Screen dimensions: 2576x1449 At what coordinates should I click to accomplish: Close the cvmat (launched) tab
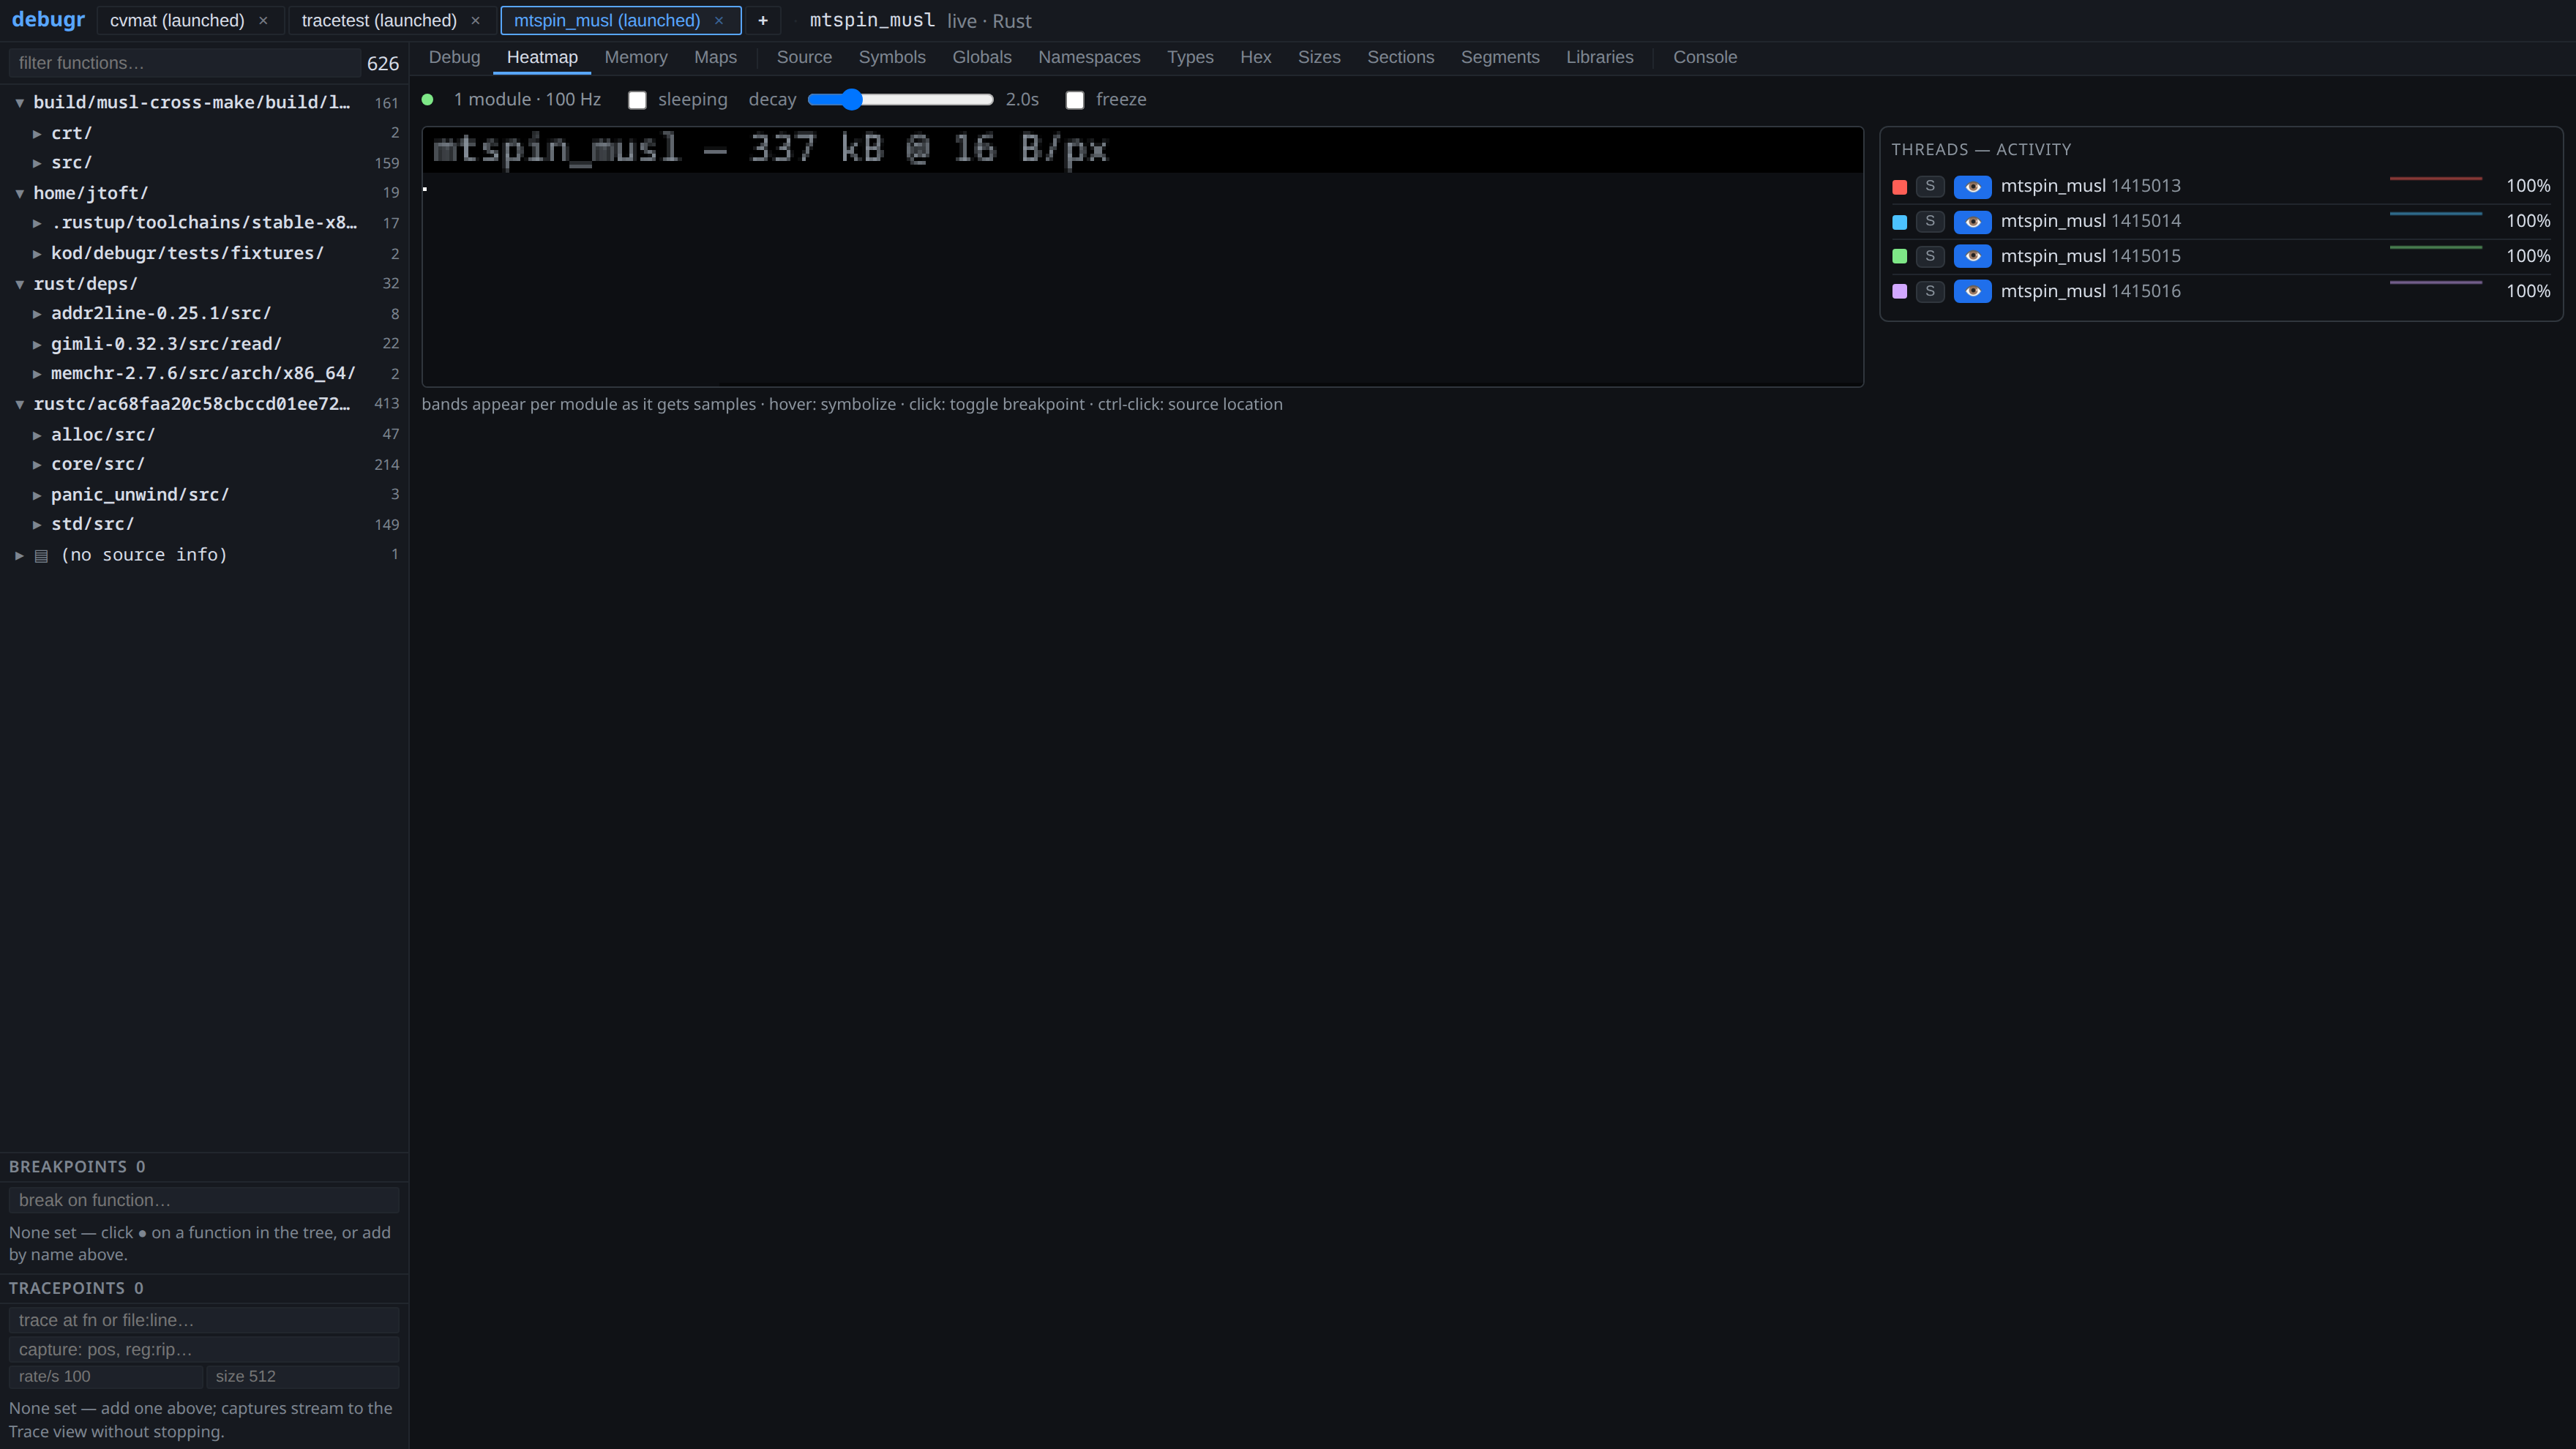tap(263, 20)
